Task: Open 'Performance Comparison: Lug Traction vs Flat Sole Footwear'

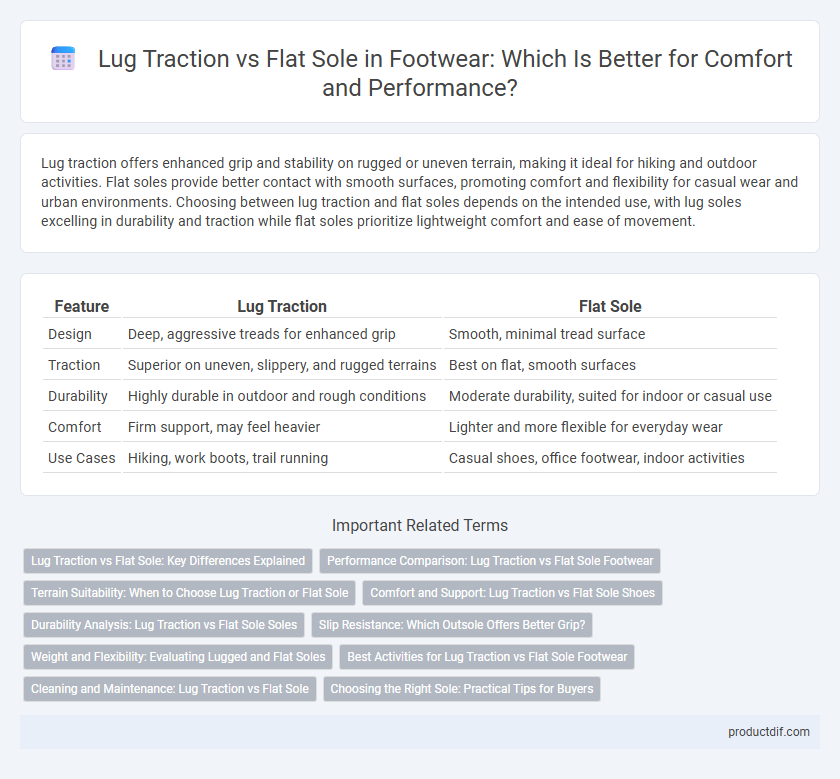Action: (x=490, y=561)
